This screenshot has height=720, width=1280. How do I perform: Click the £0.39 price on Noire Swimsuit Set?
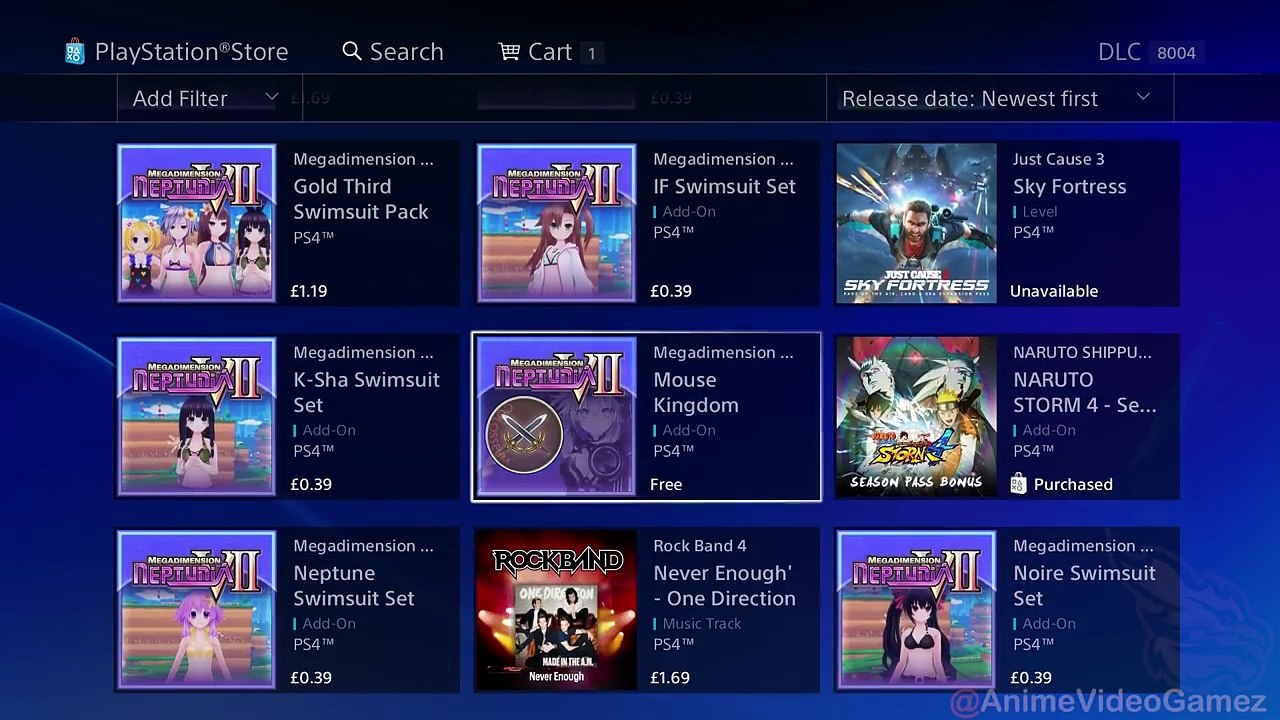click(1031, 677)
